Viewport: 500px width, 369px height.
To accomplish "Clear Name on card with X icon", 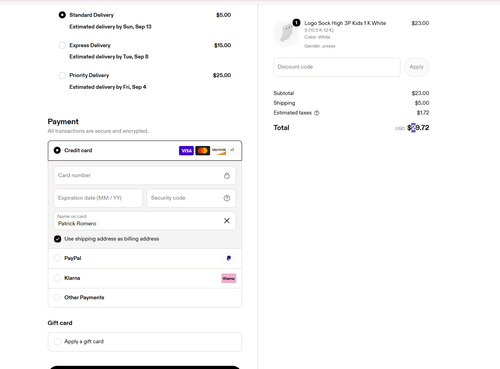I will point(227,220).
